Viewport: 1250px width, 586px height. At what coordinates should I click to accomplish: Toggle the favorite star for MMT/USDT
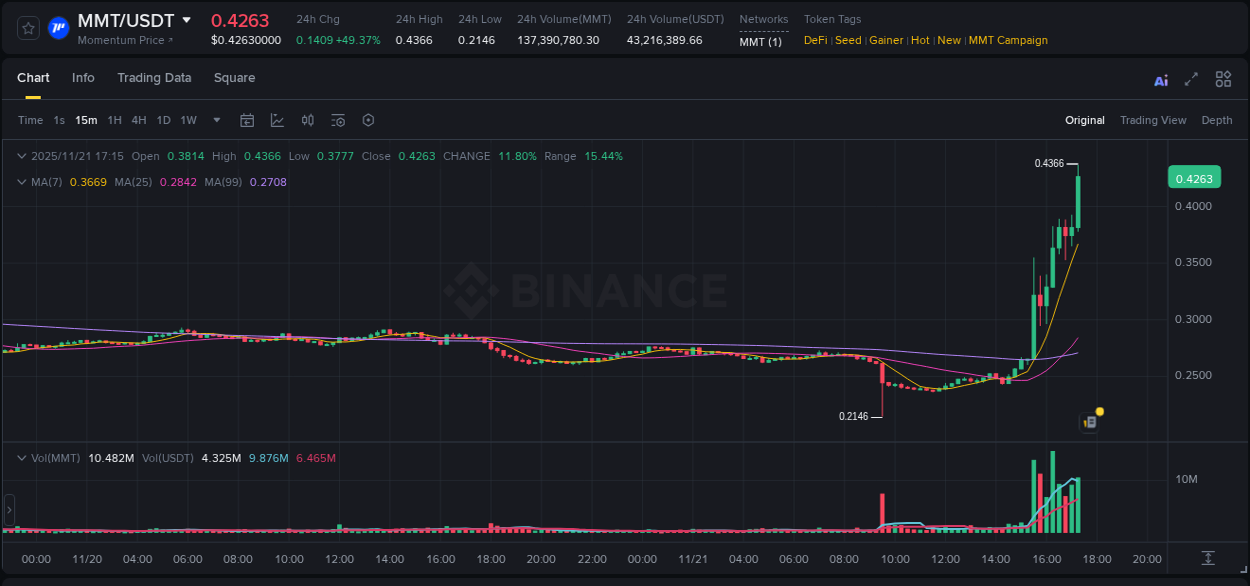click(x=27, y=28)
